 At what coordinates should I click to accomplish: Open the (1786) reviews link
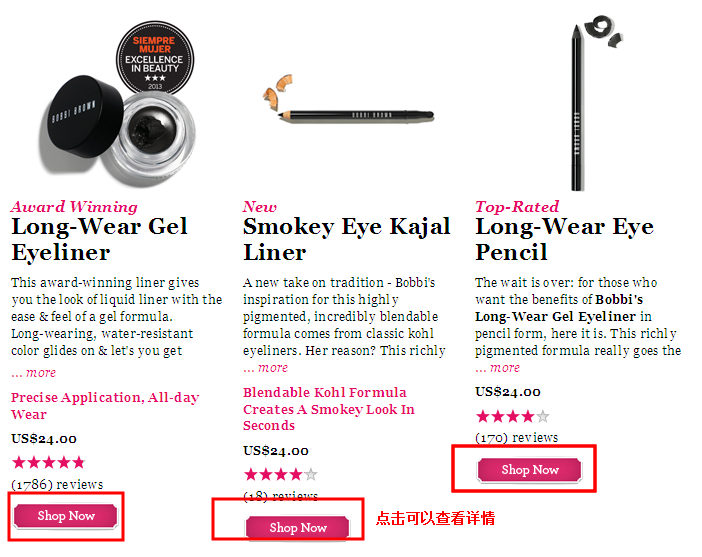57,484
